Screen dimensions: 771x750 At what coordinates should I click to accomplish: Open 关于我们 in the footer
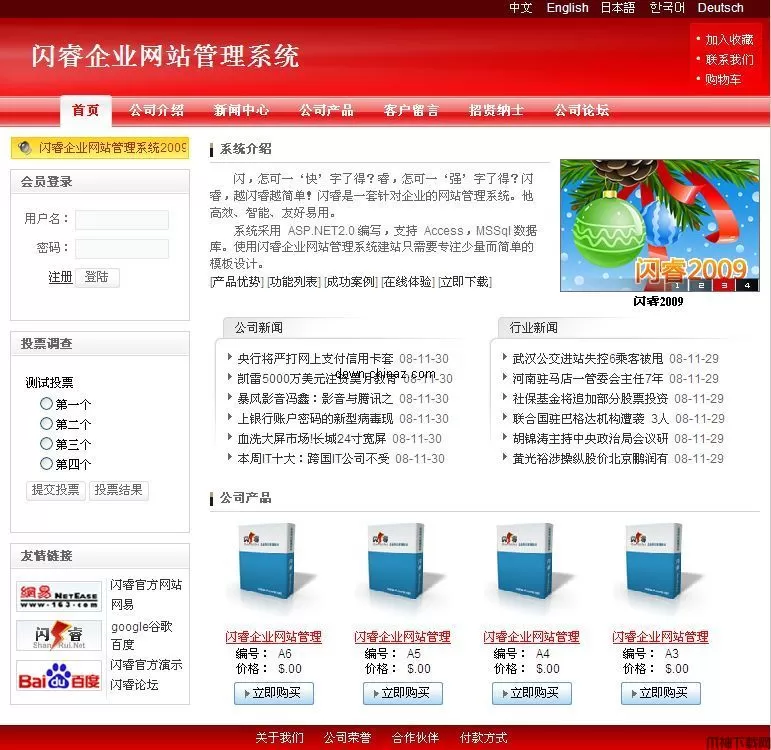tap(280, 738)
